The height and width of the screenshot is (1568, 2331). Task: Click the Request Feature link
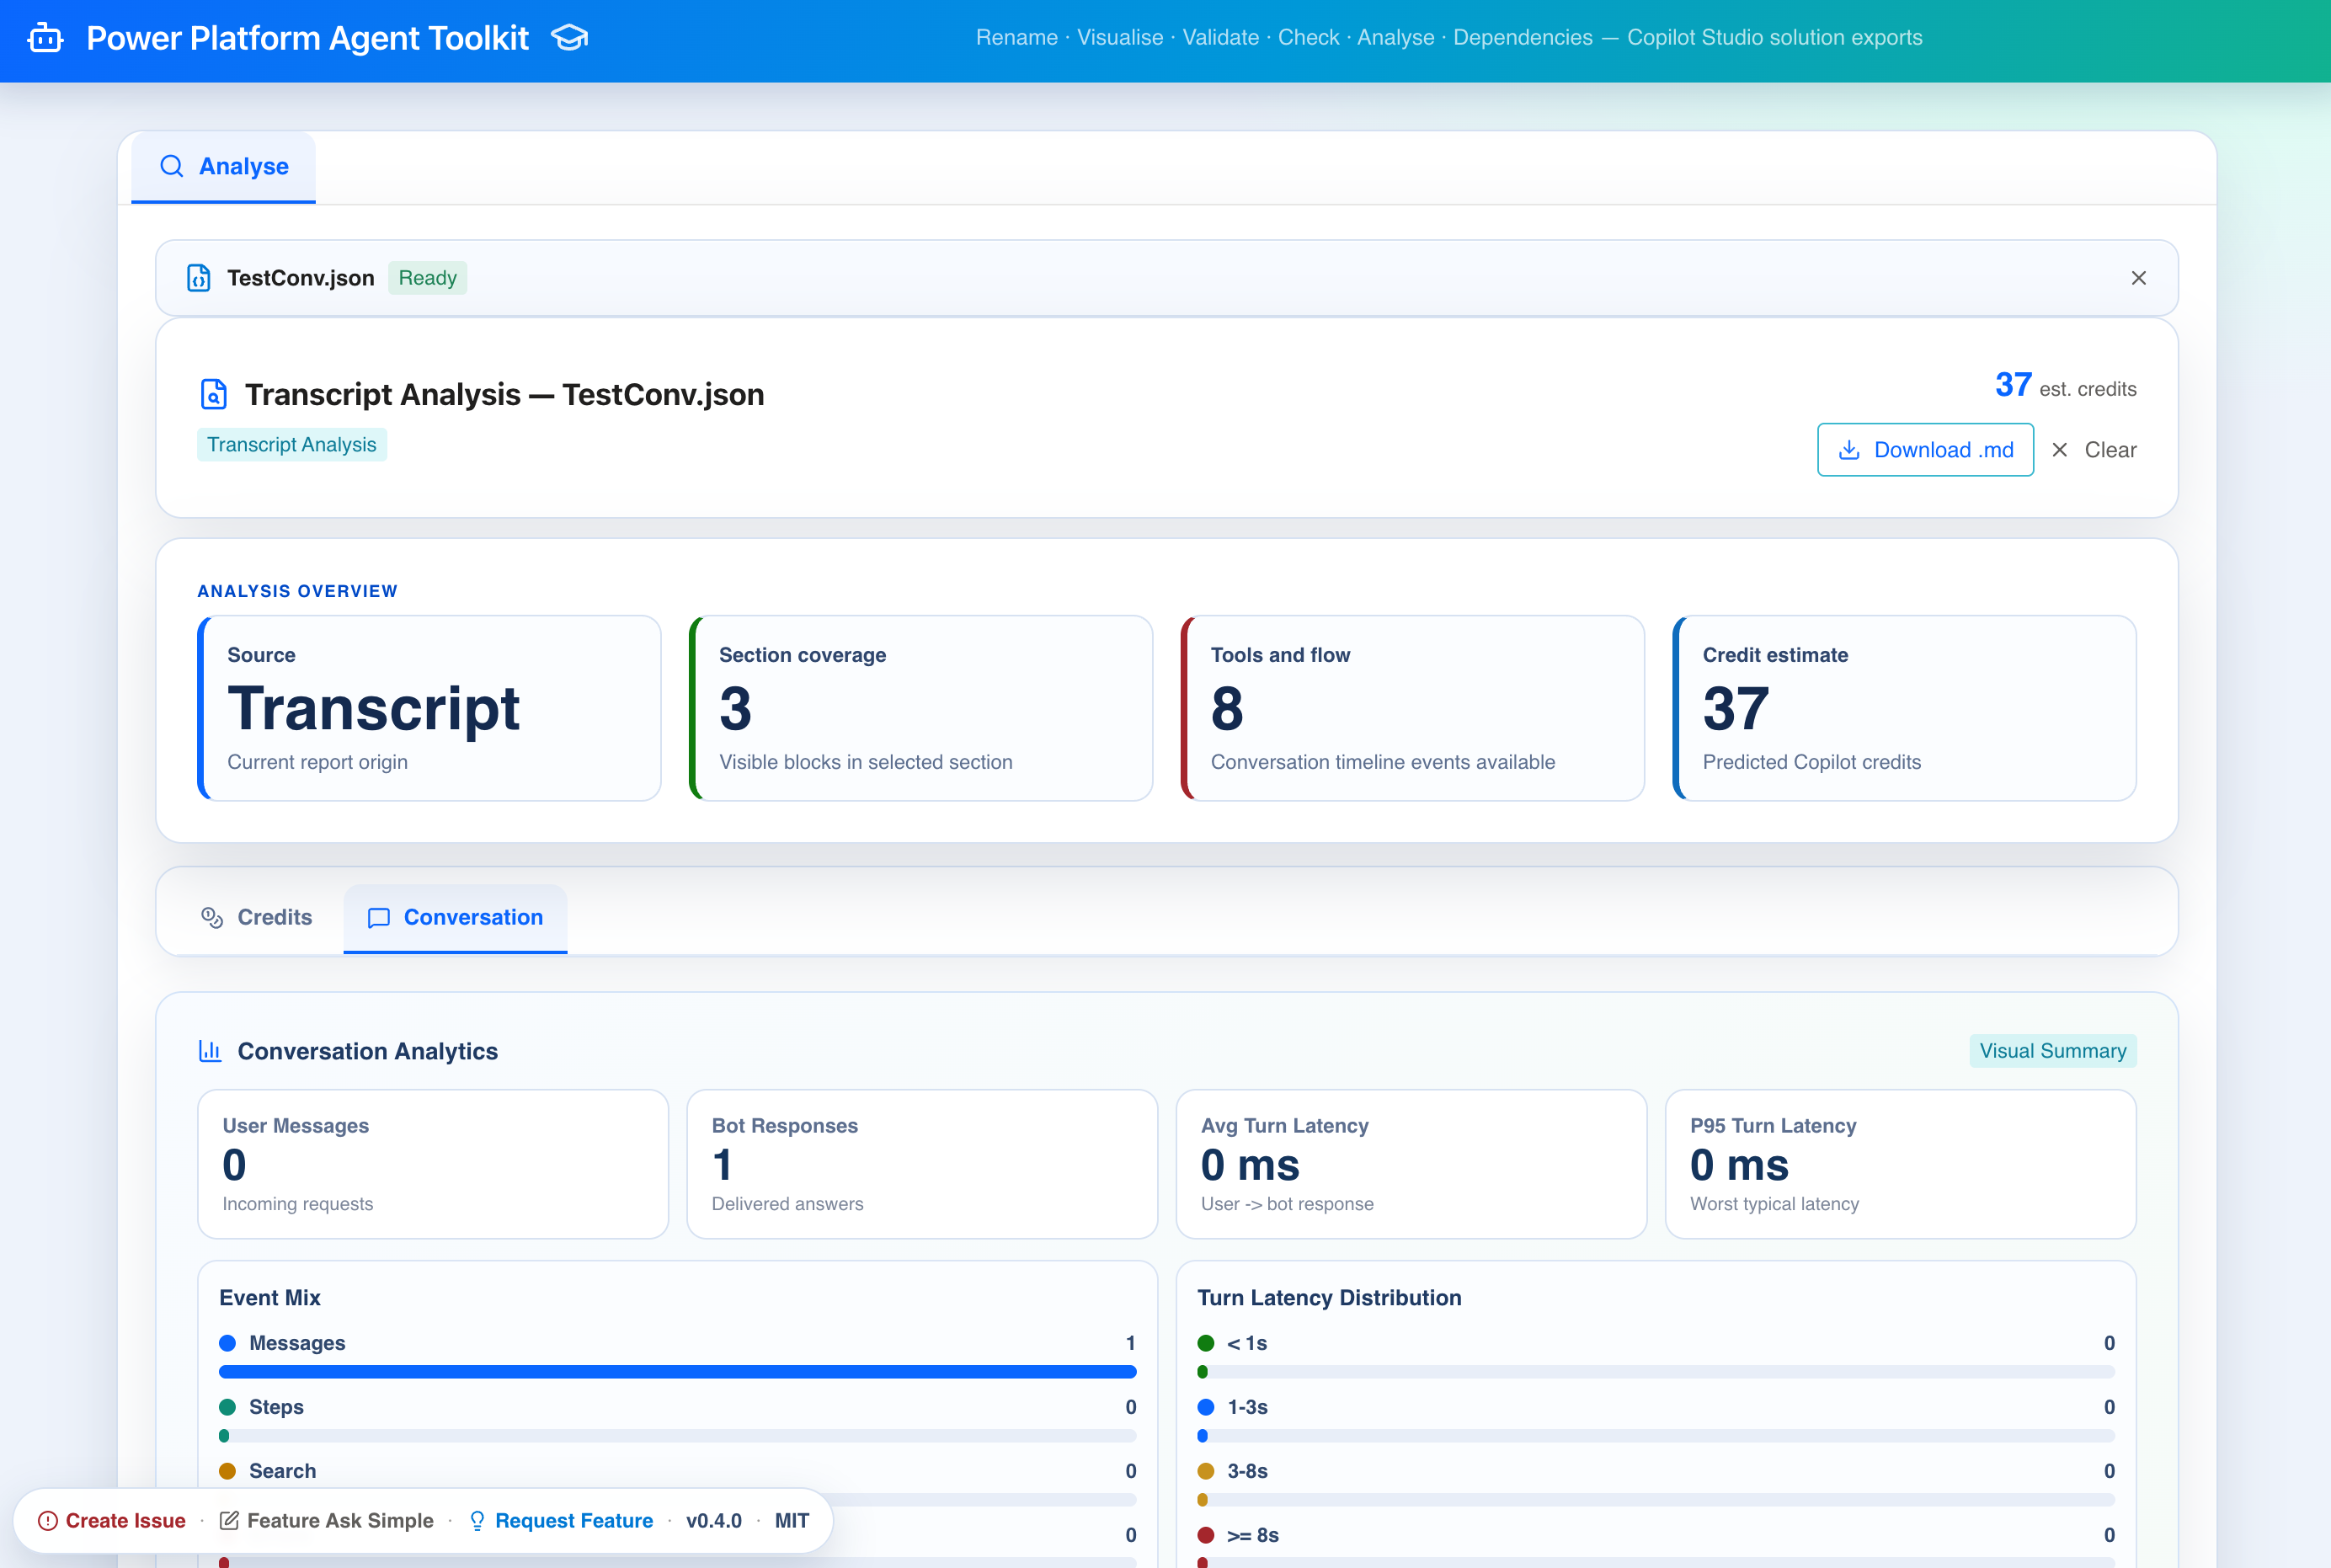click(573, 1520)
